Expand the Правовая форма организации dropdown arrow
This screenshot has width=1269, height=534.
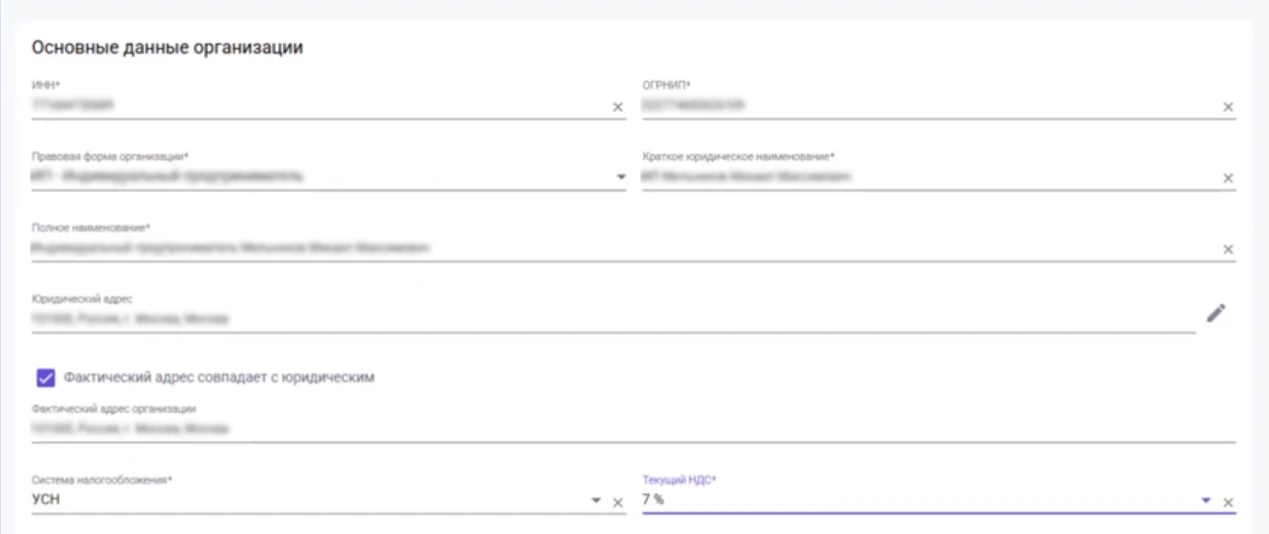coord(620,178)
